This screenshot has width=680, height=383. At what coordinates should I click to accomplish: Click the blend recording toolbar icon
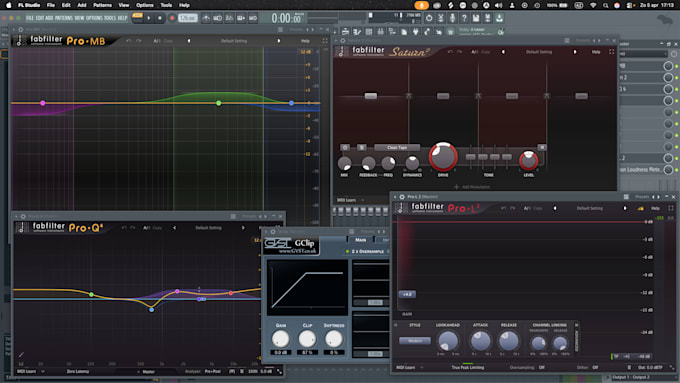point(241,18)
